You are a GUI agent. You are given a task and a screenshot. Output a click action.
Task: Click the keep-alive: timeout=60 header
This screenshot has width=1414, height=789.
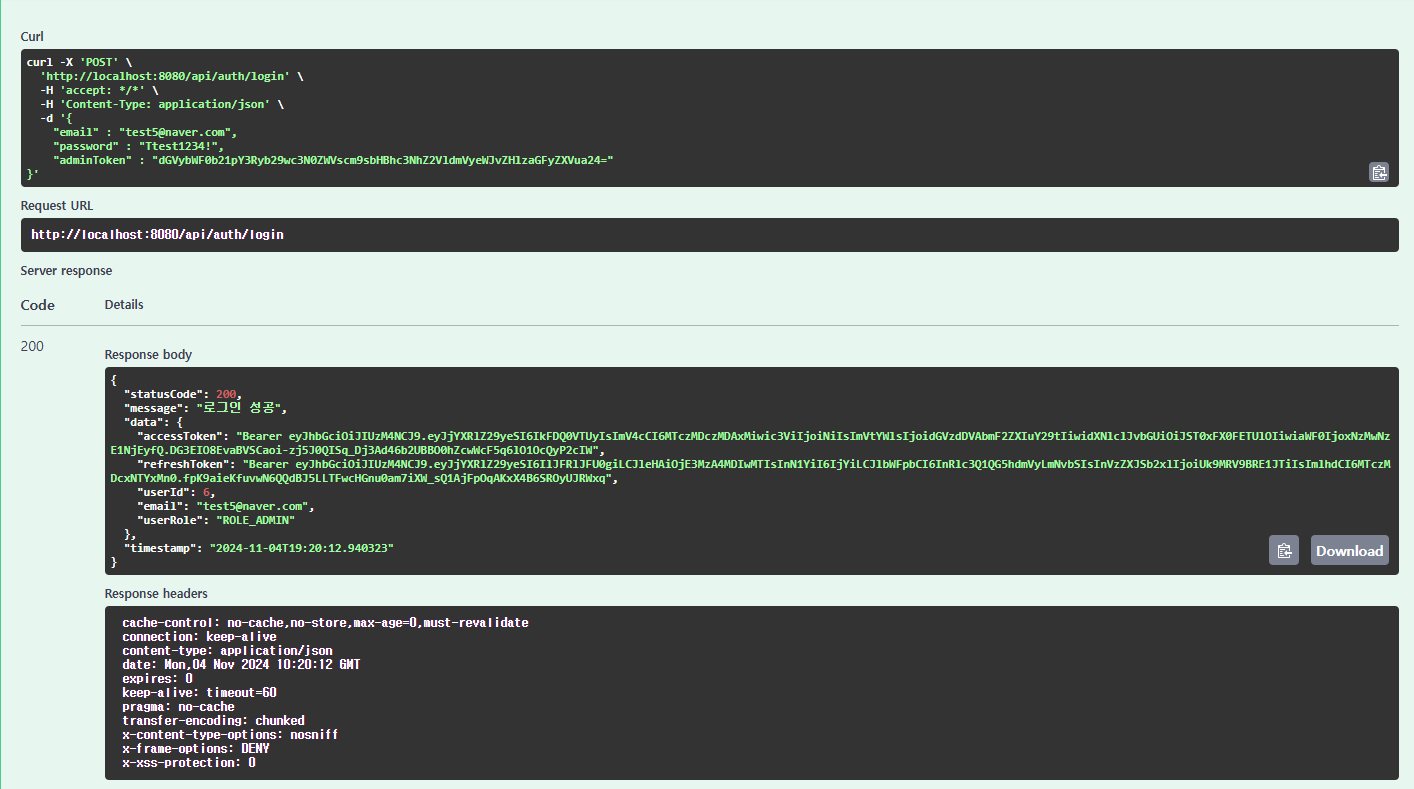(199, 692)
